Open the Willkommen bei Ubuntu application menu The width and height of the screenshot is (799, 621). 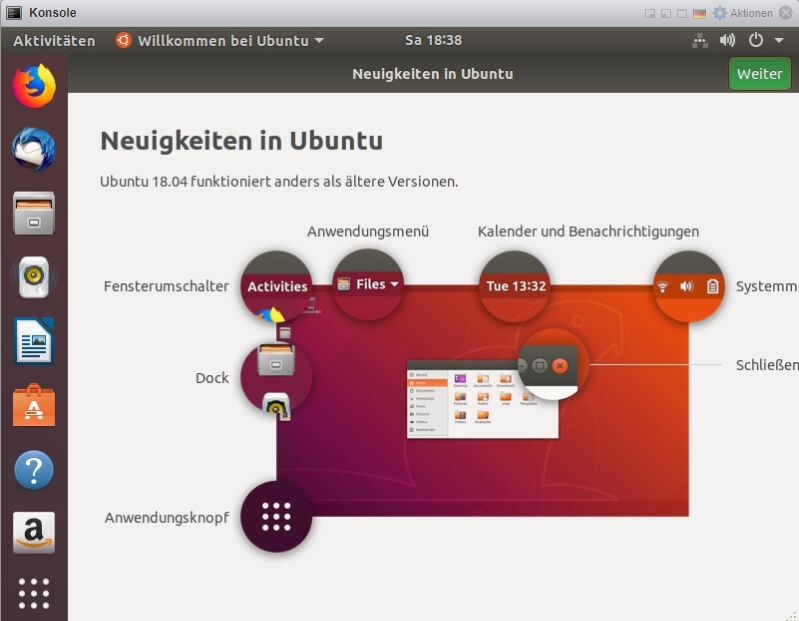point(220,40)
